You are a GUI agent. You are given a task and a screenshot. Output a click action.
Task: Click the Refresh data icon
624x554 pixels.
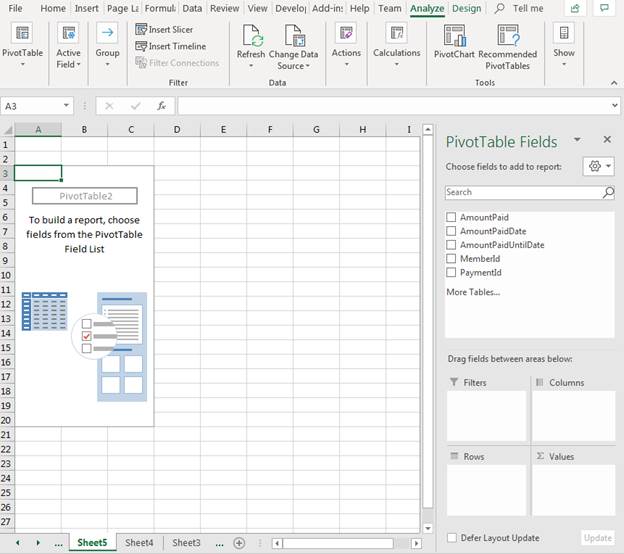coord(251,36)
